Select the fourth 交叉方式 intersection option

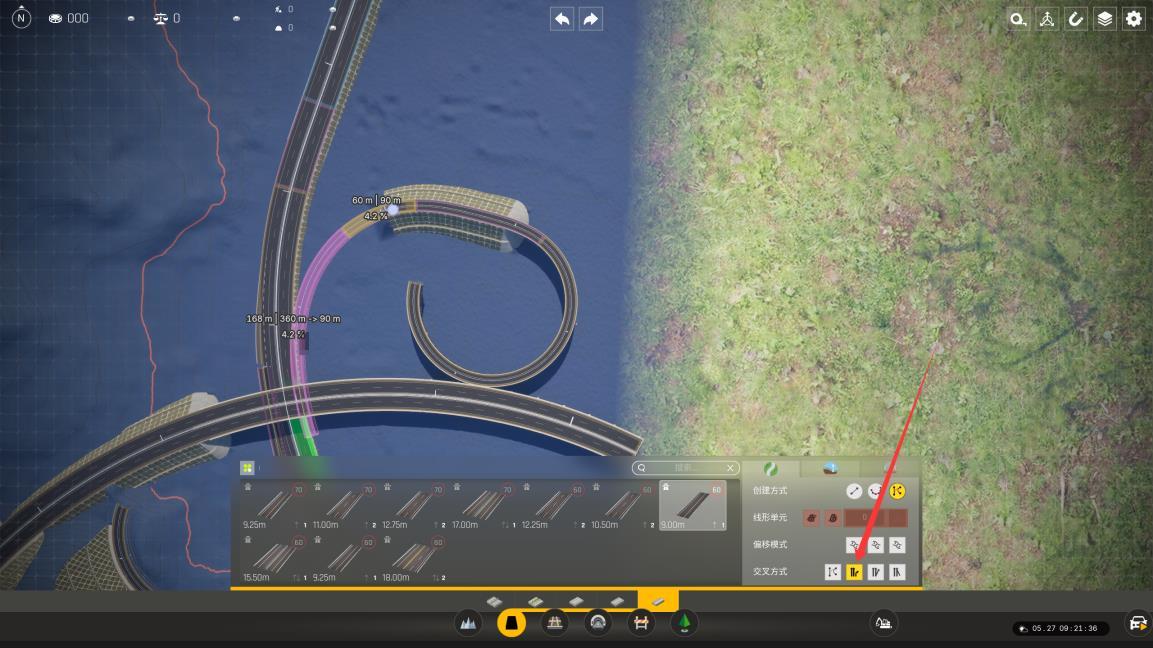coord(897,572)
